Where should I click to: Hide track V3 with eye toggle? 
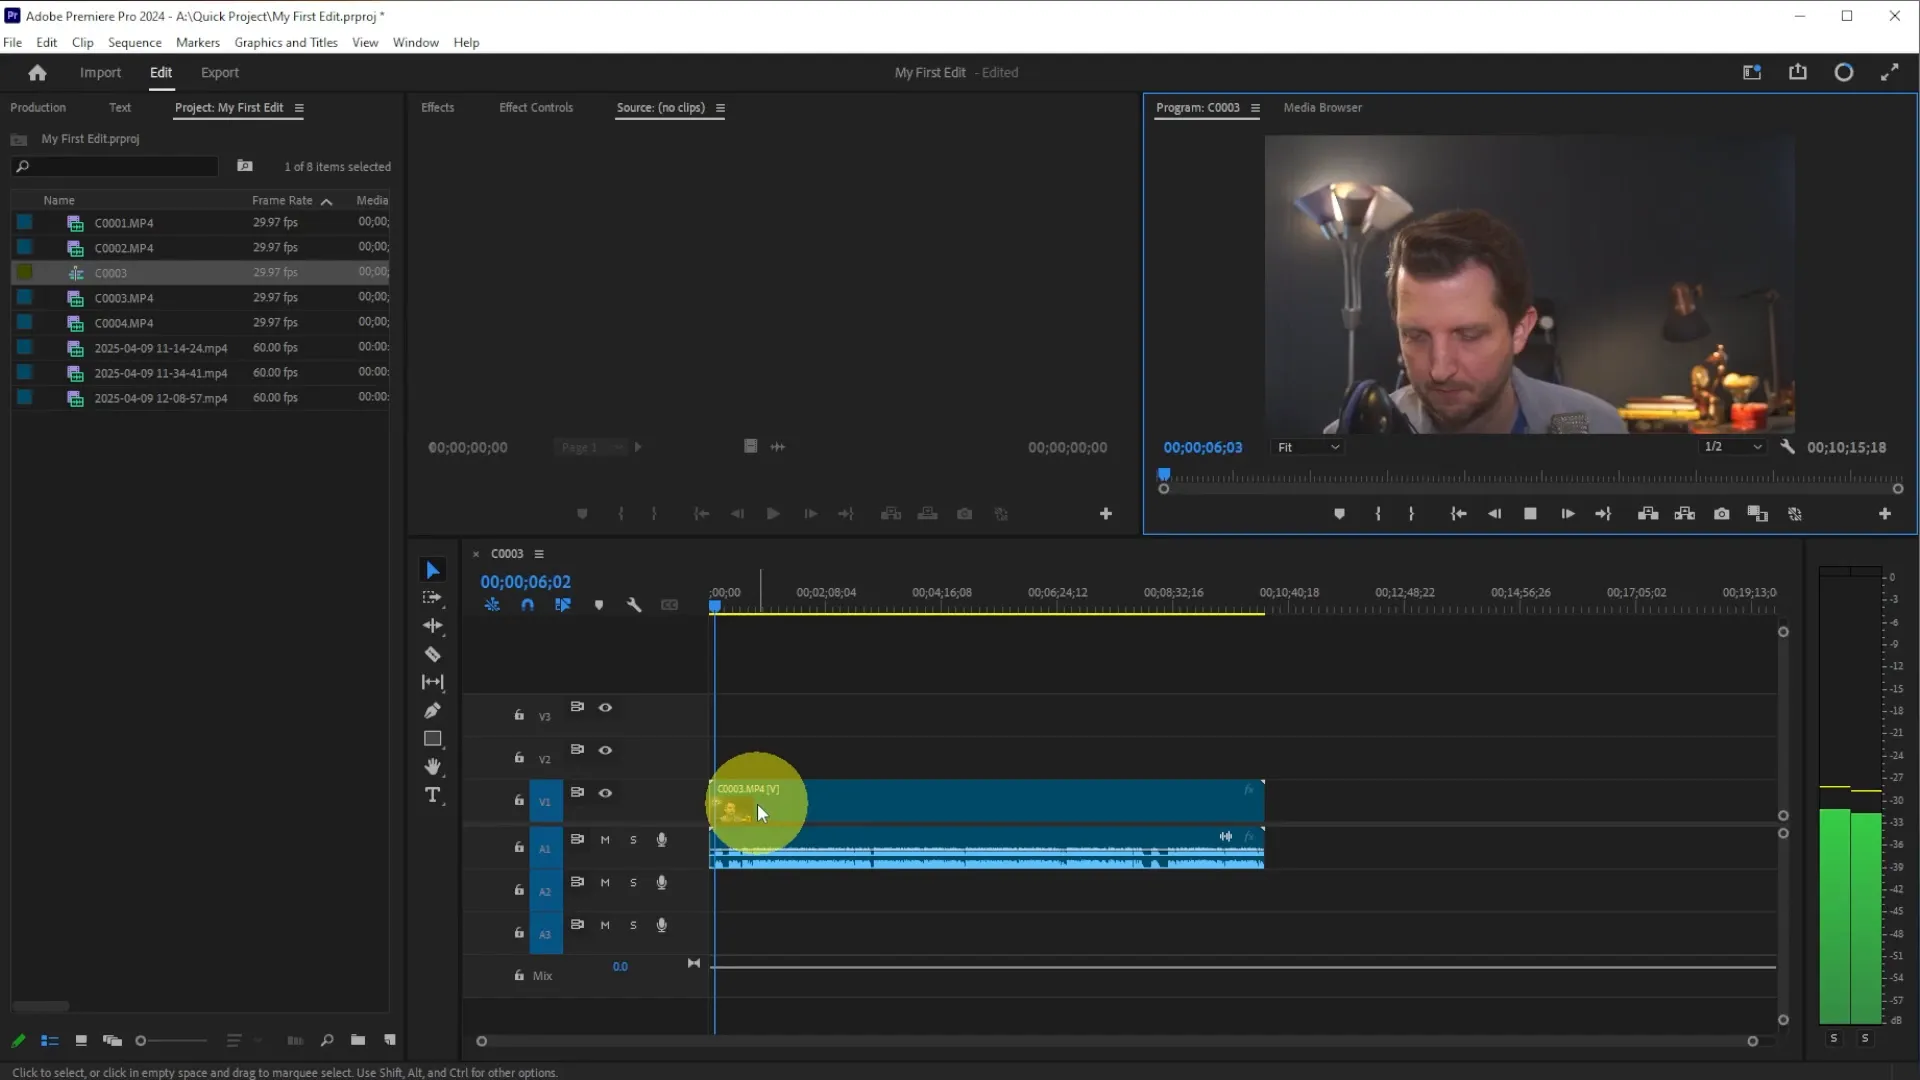click(x=605, y=707)
